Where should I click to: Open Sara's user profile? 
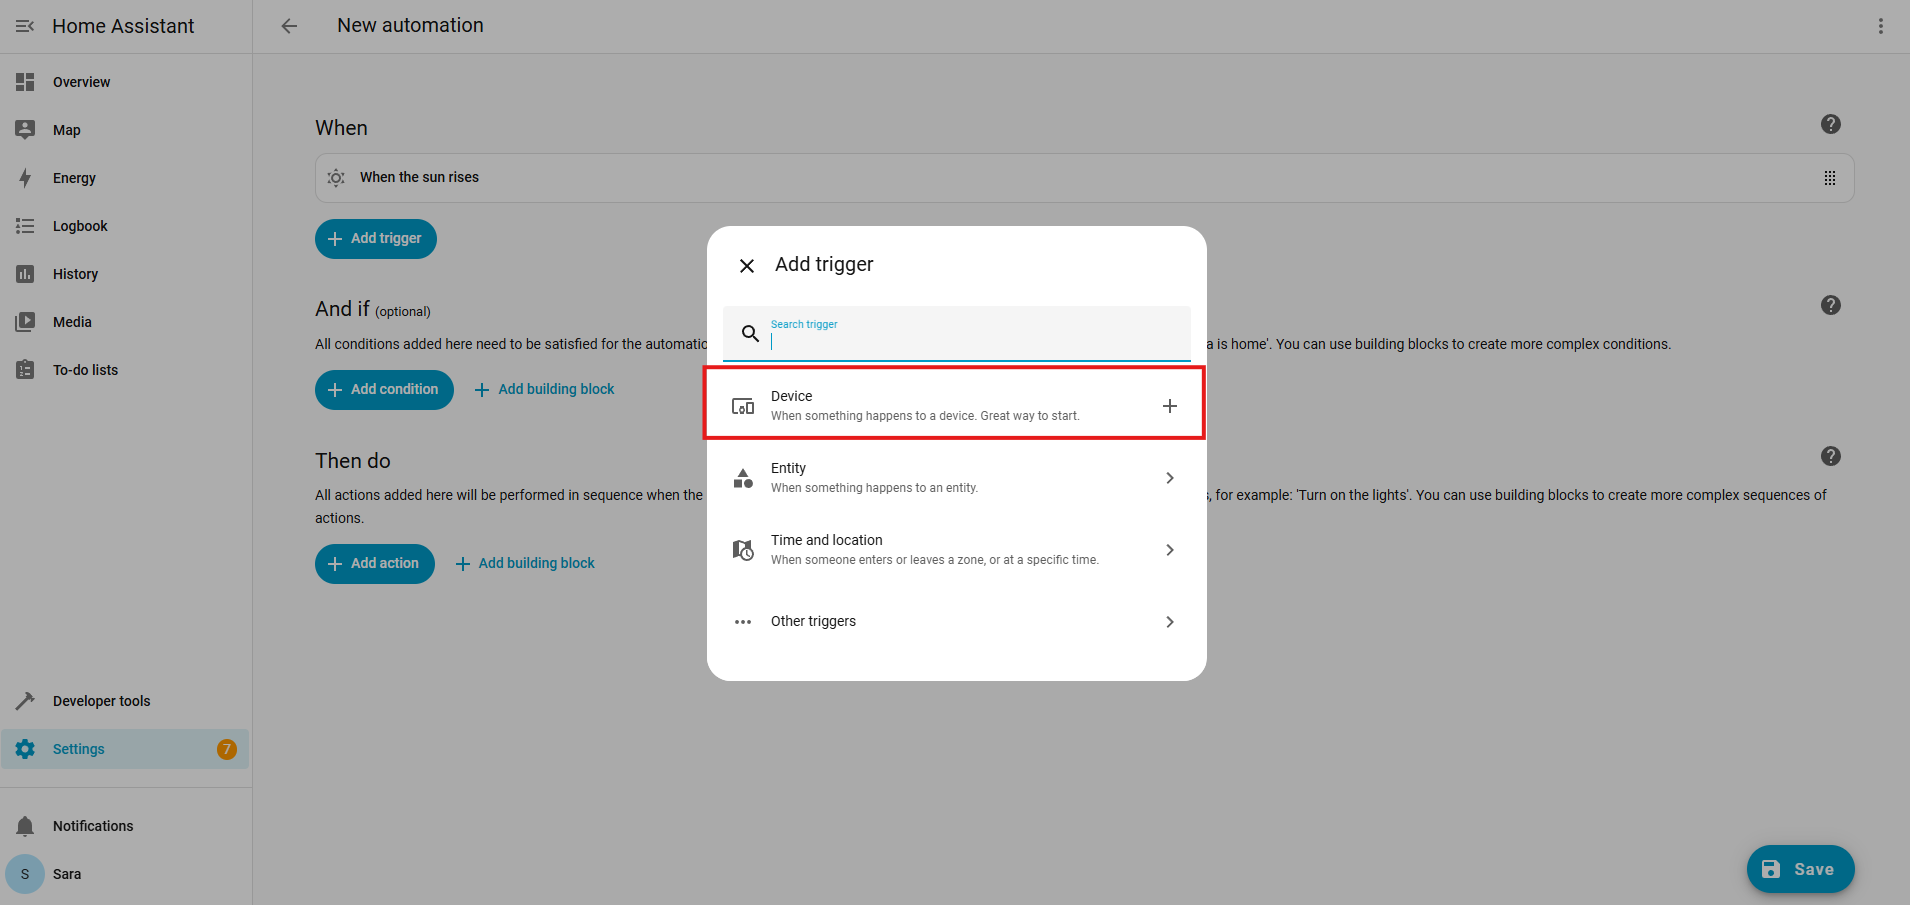67,874
